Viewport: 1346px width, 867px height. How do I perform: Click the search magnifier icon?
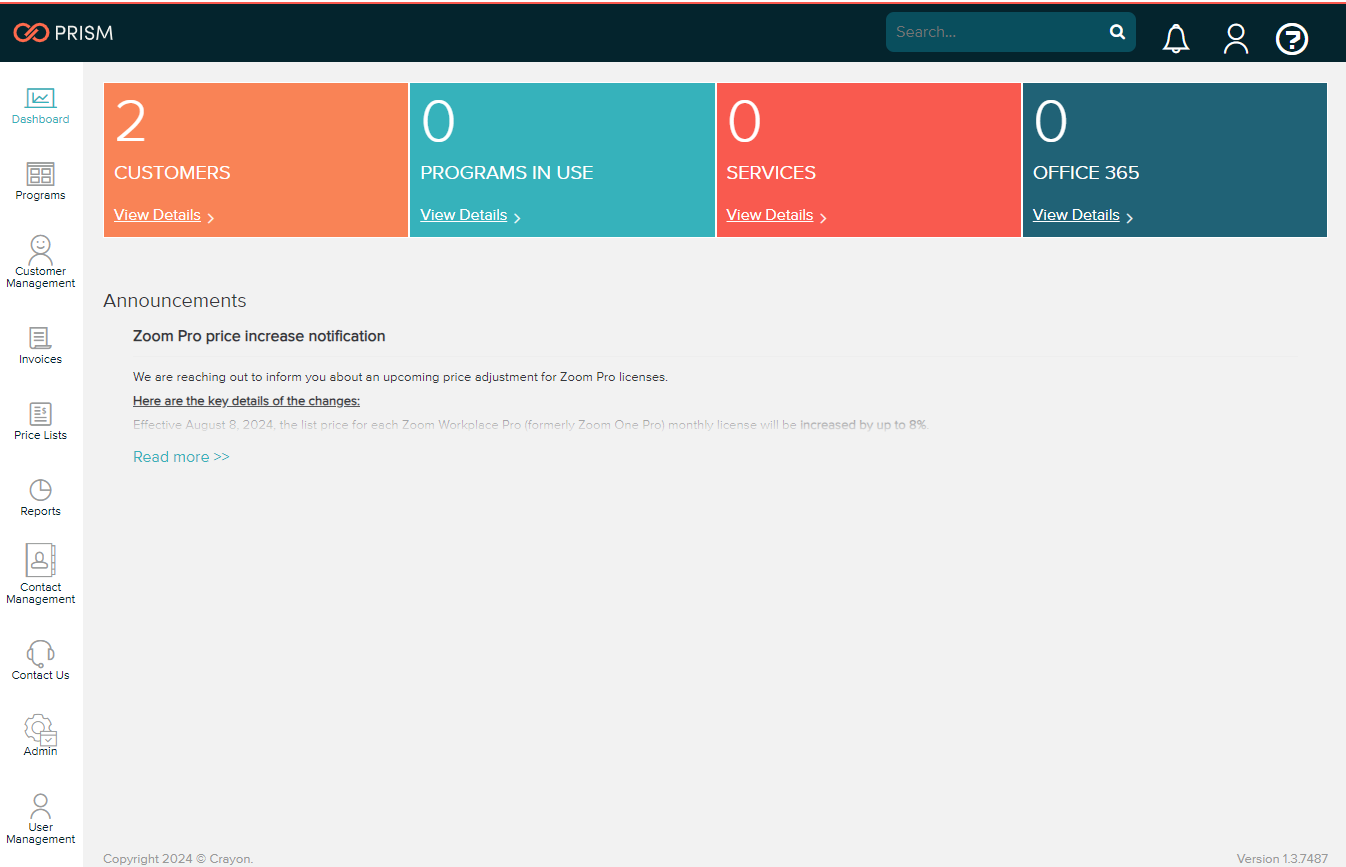pyautogui.click(x=1117, y=32)
